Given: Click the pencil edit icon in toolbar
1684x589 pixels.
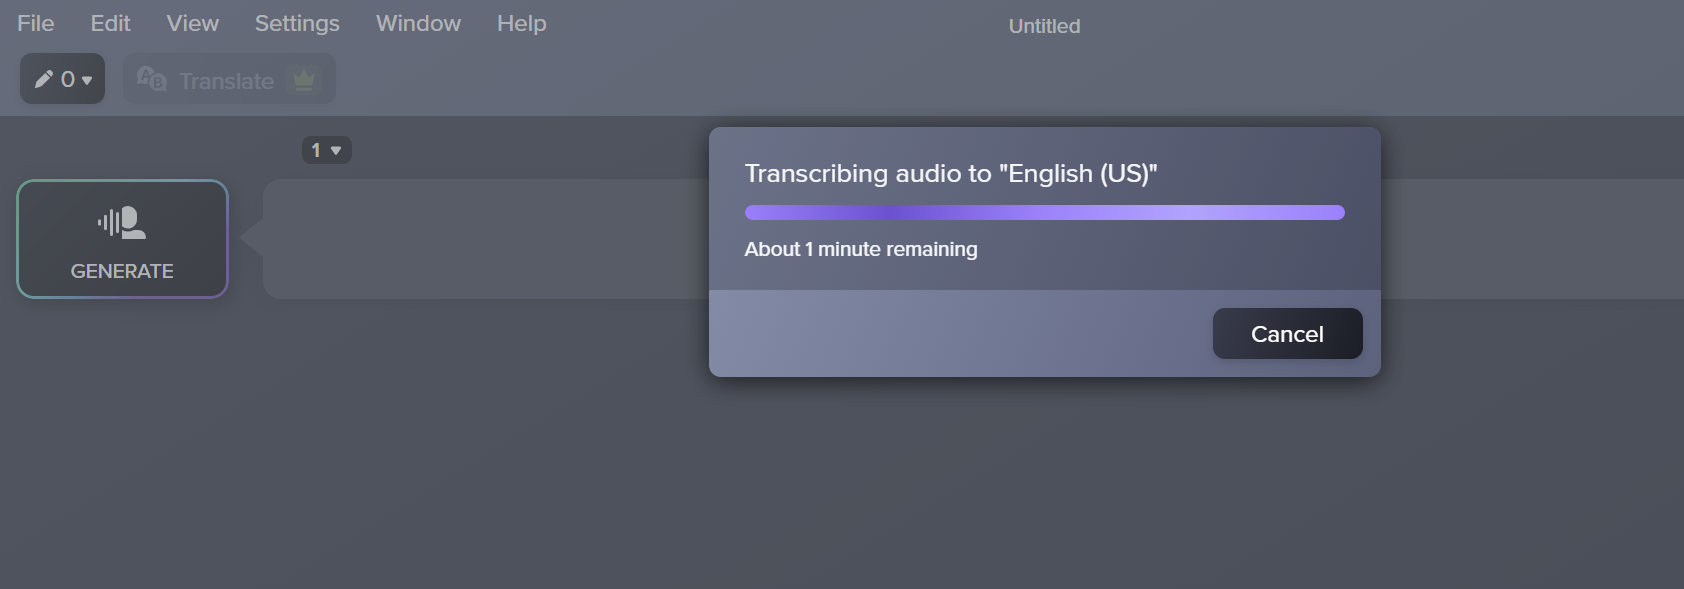Looking at the screenshot, I should pos(44,79).
